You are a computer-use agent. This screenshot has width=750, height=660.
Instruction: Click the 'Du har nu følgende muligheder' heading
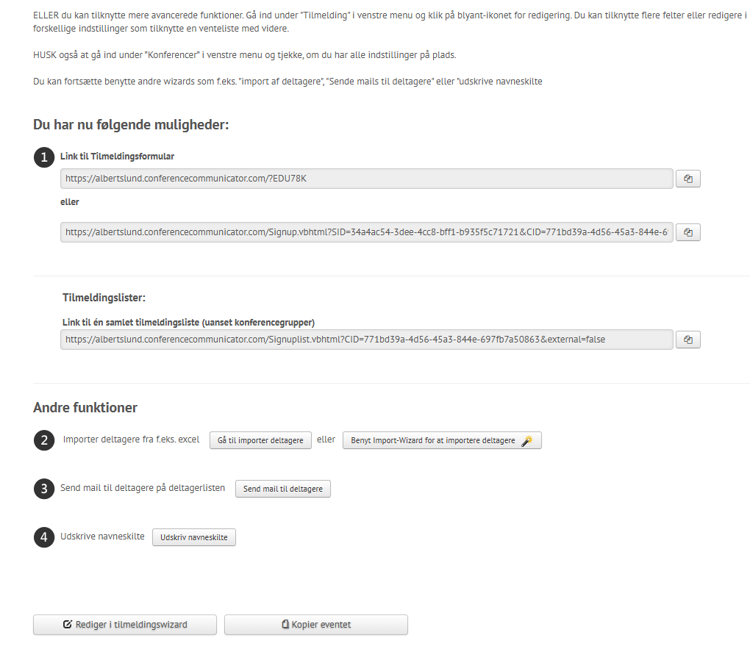[x=131, y=125]
